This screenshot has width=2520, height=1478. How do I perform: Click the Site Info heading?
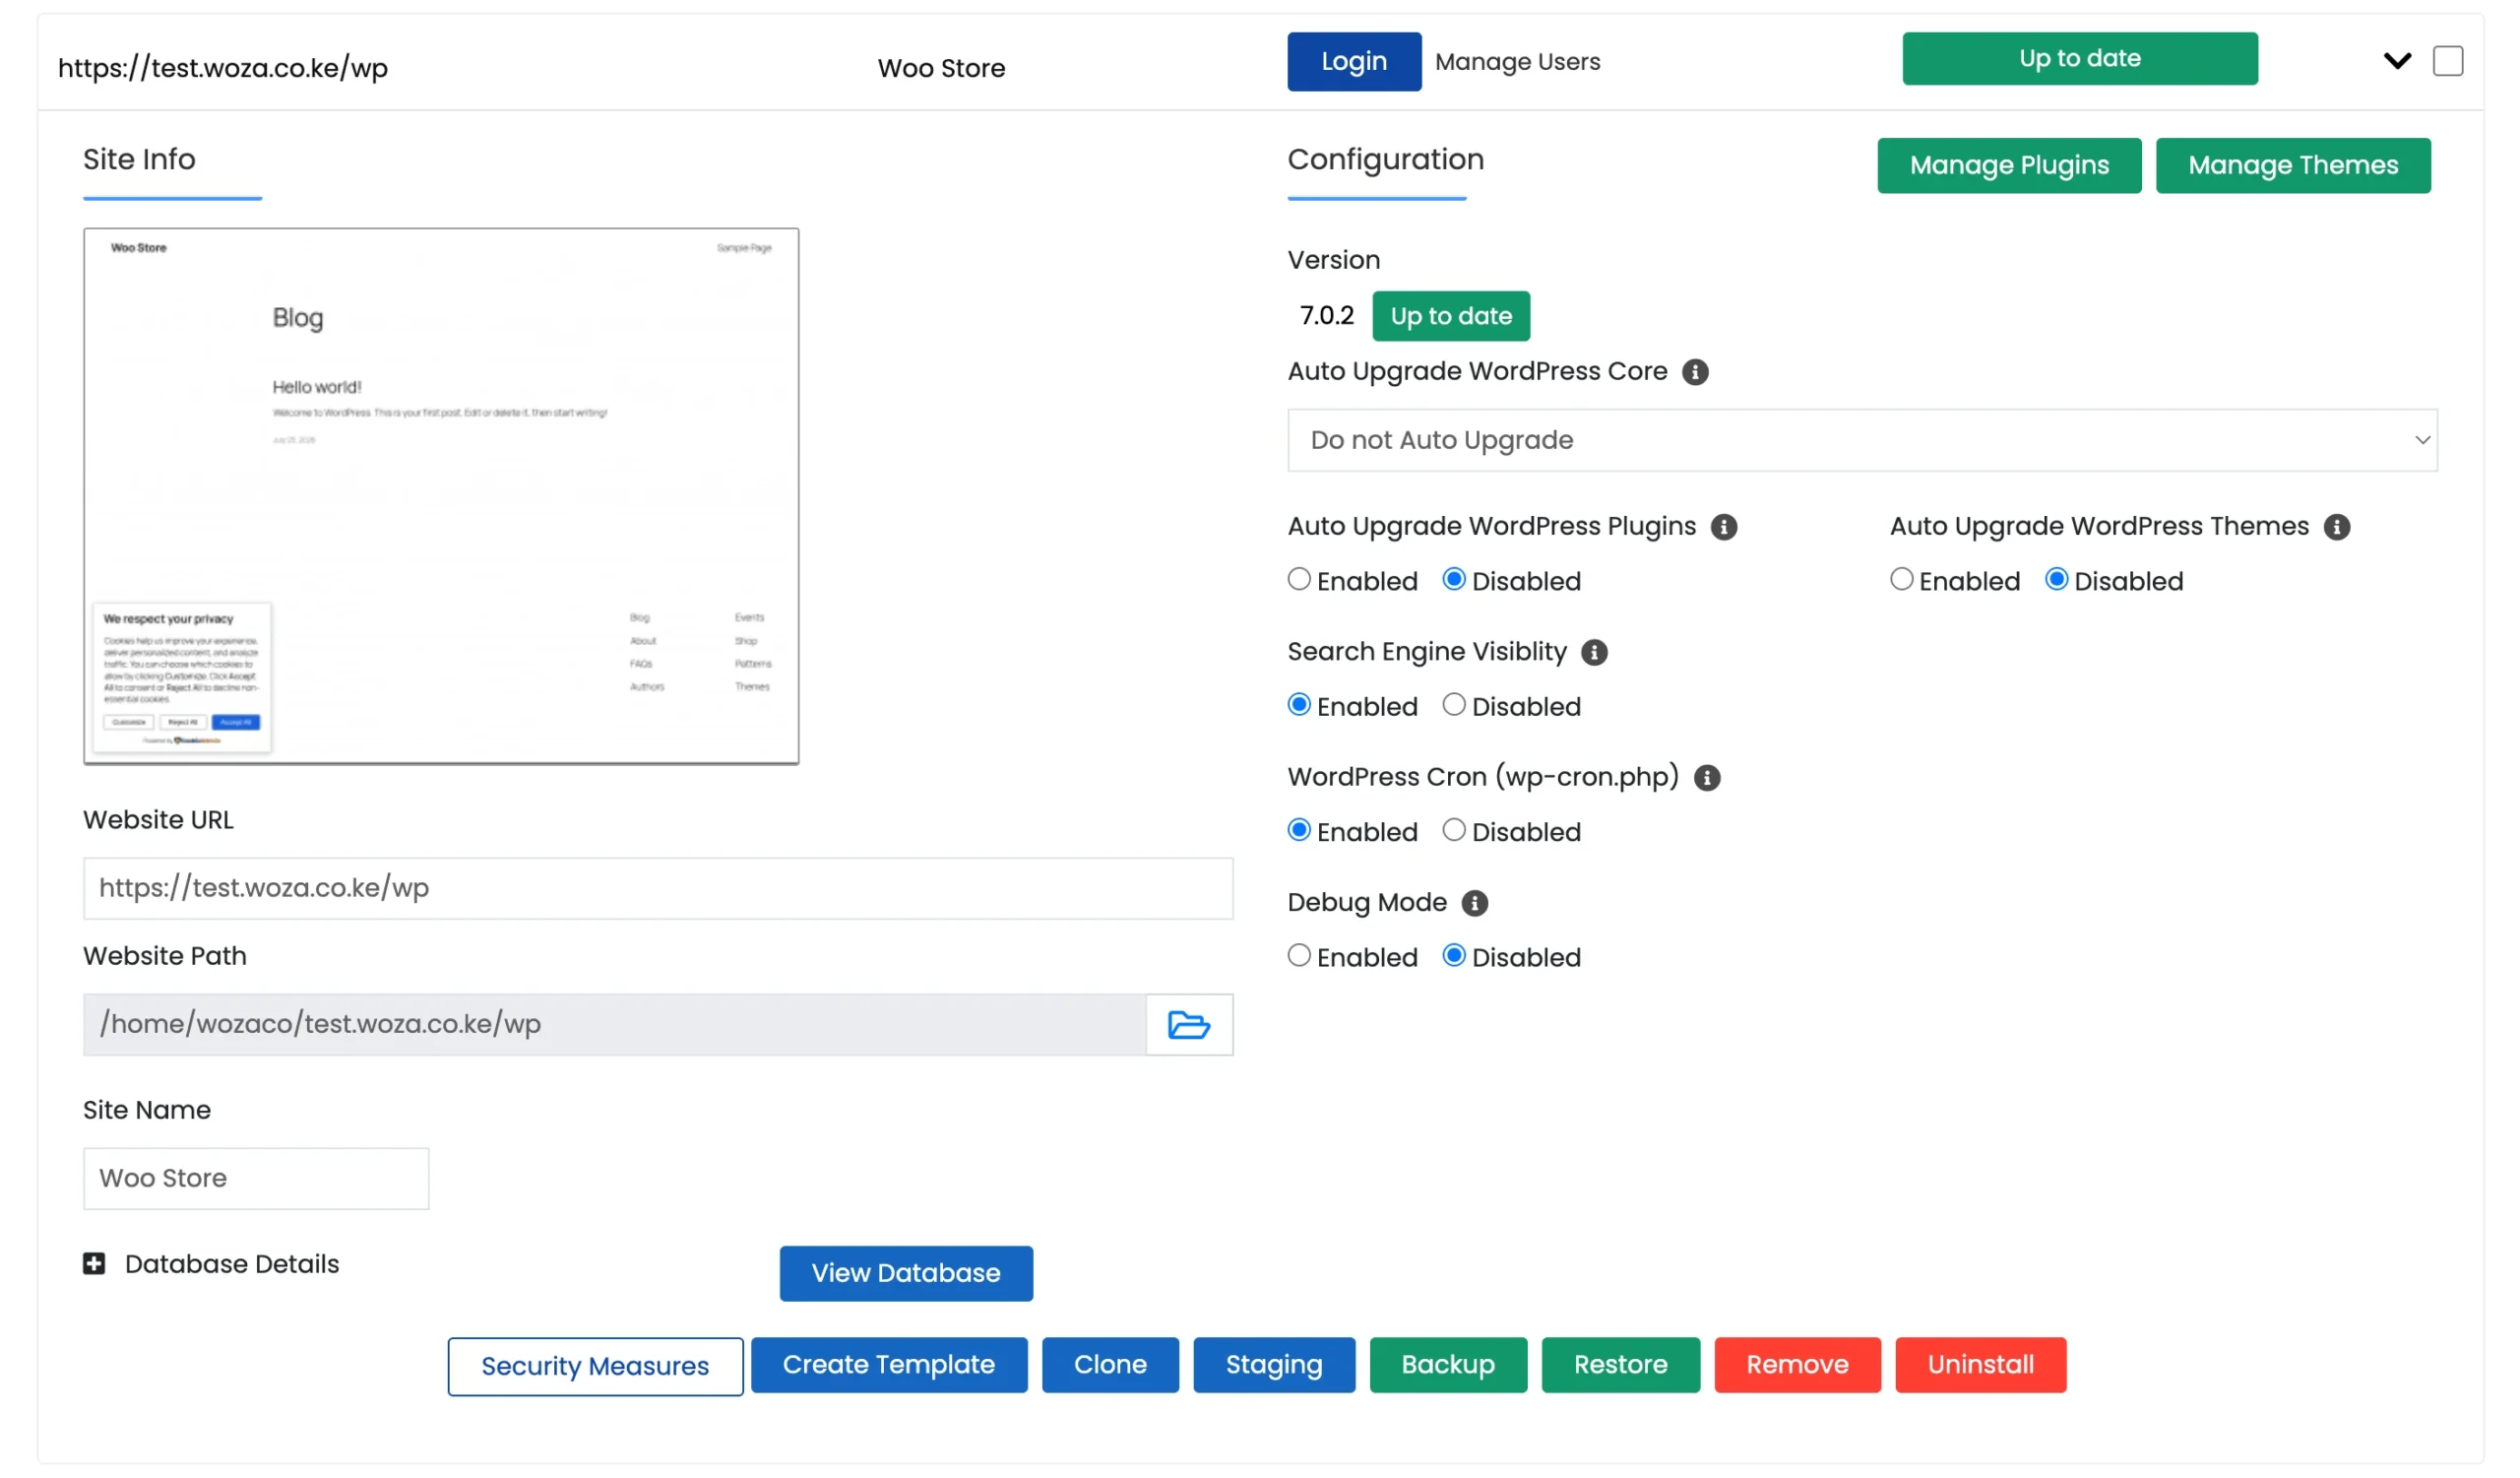[139, 160]
